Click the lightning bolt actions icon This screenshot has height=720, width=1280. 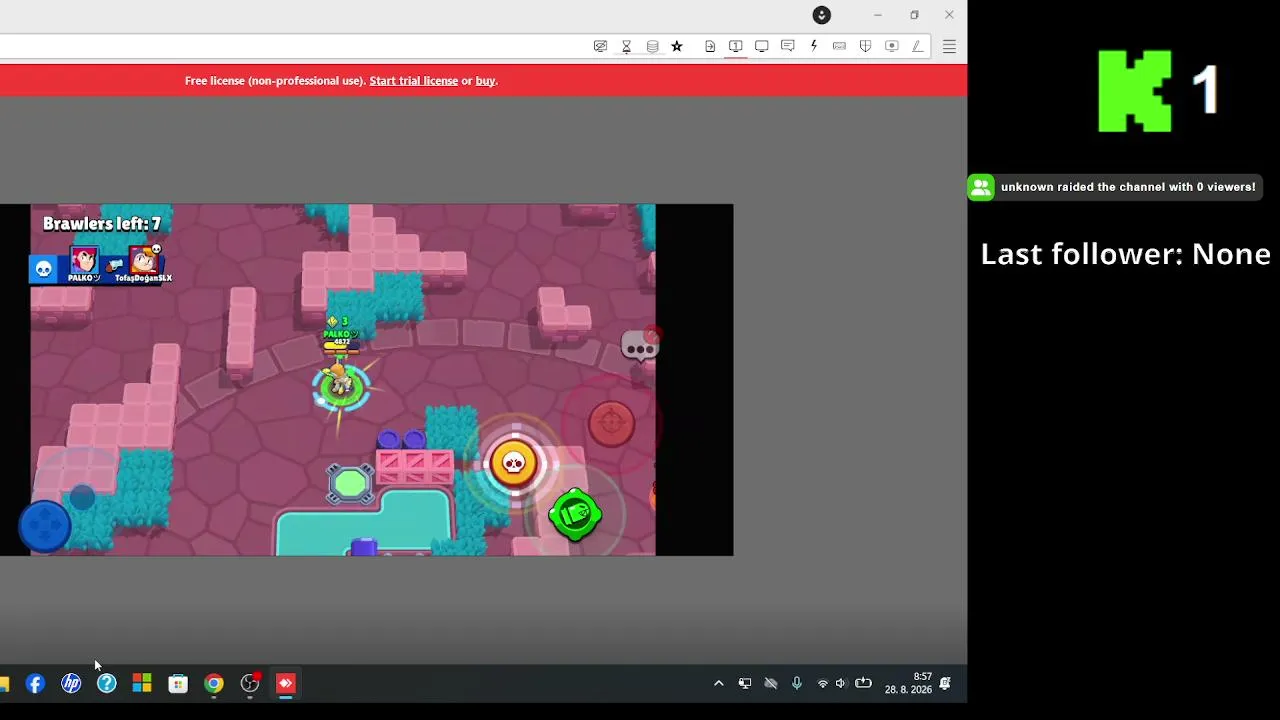tap(813, 46)
